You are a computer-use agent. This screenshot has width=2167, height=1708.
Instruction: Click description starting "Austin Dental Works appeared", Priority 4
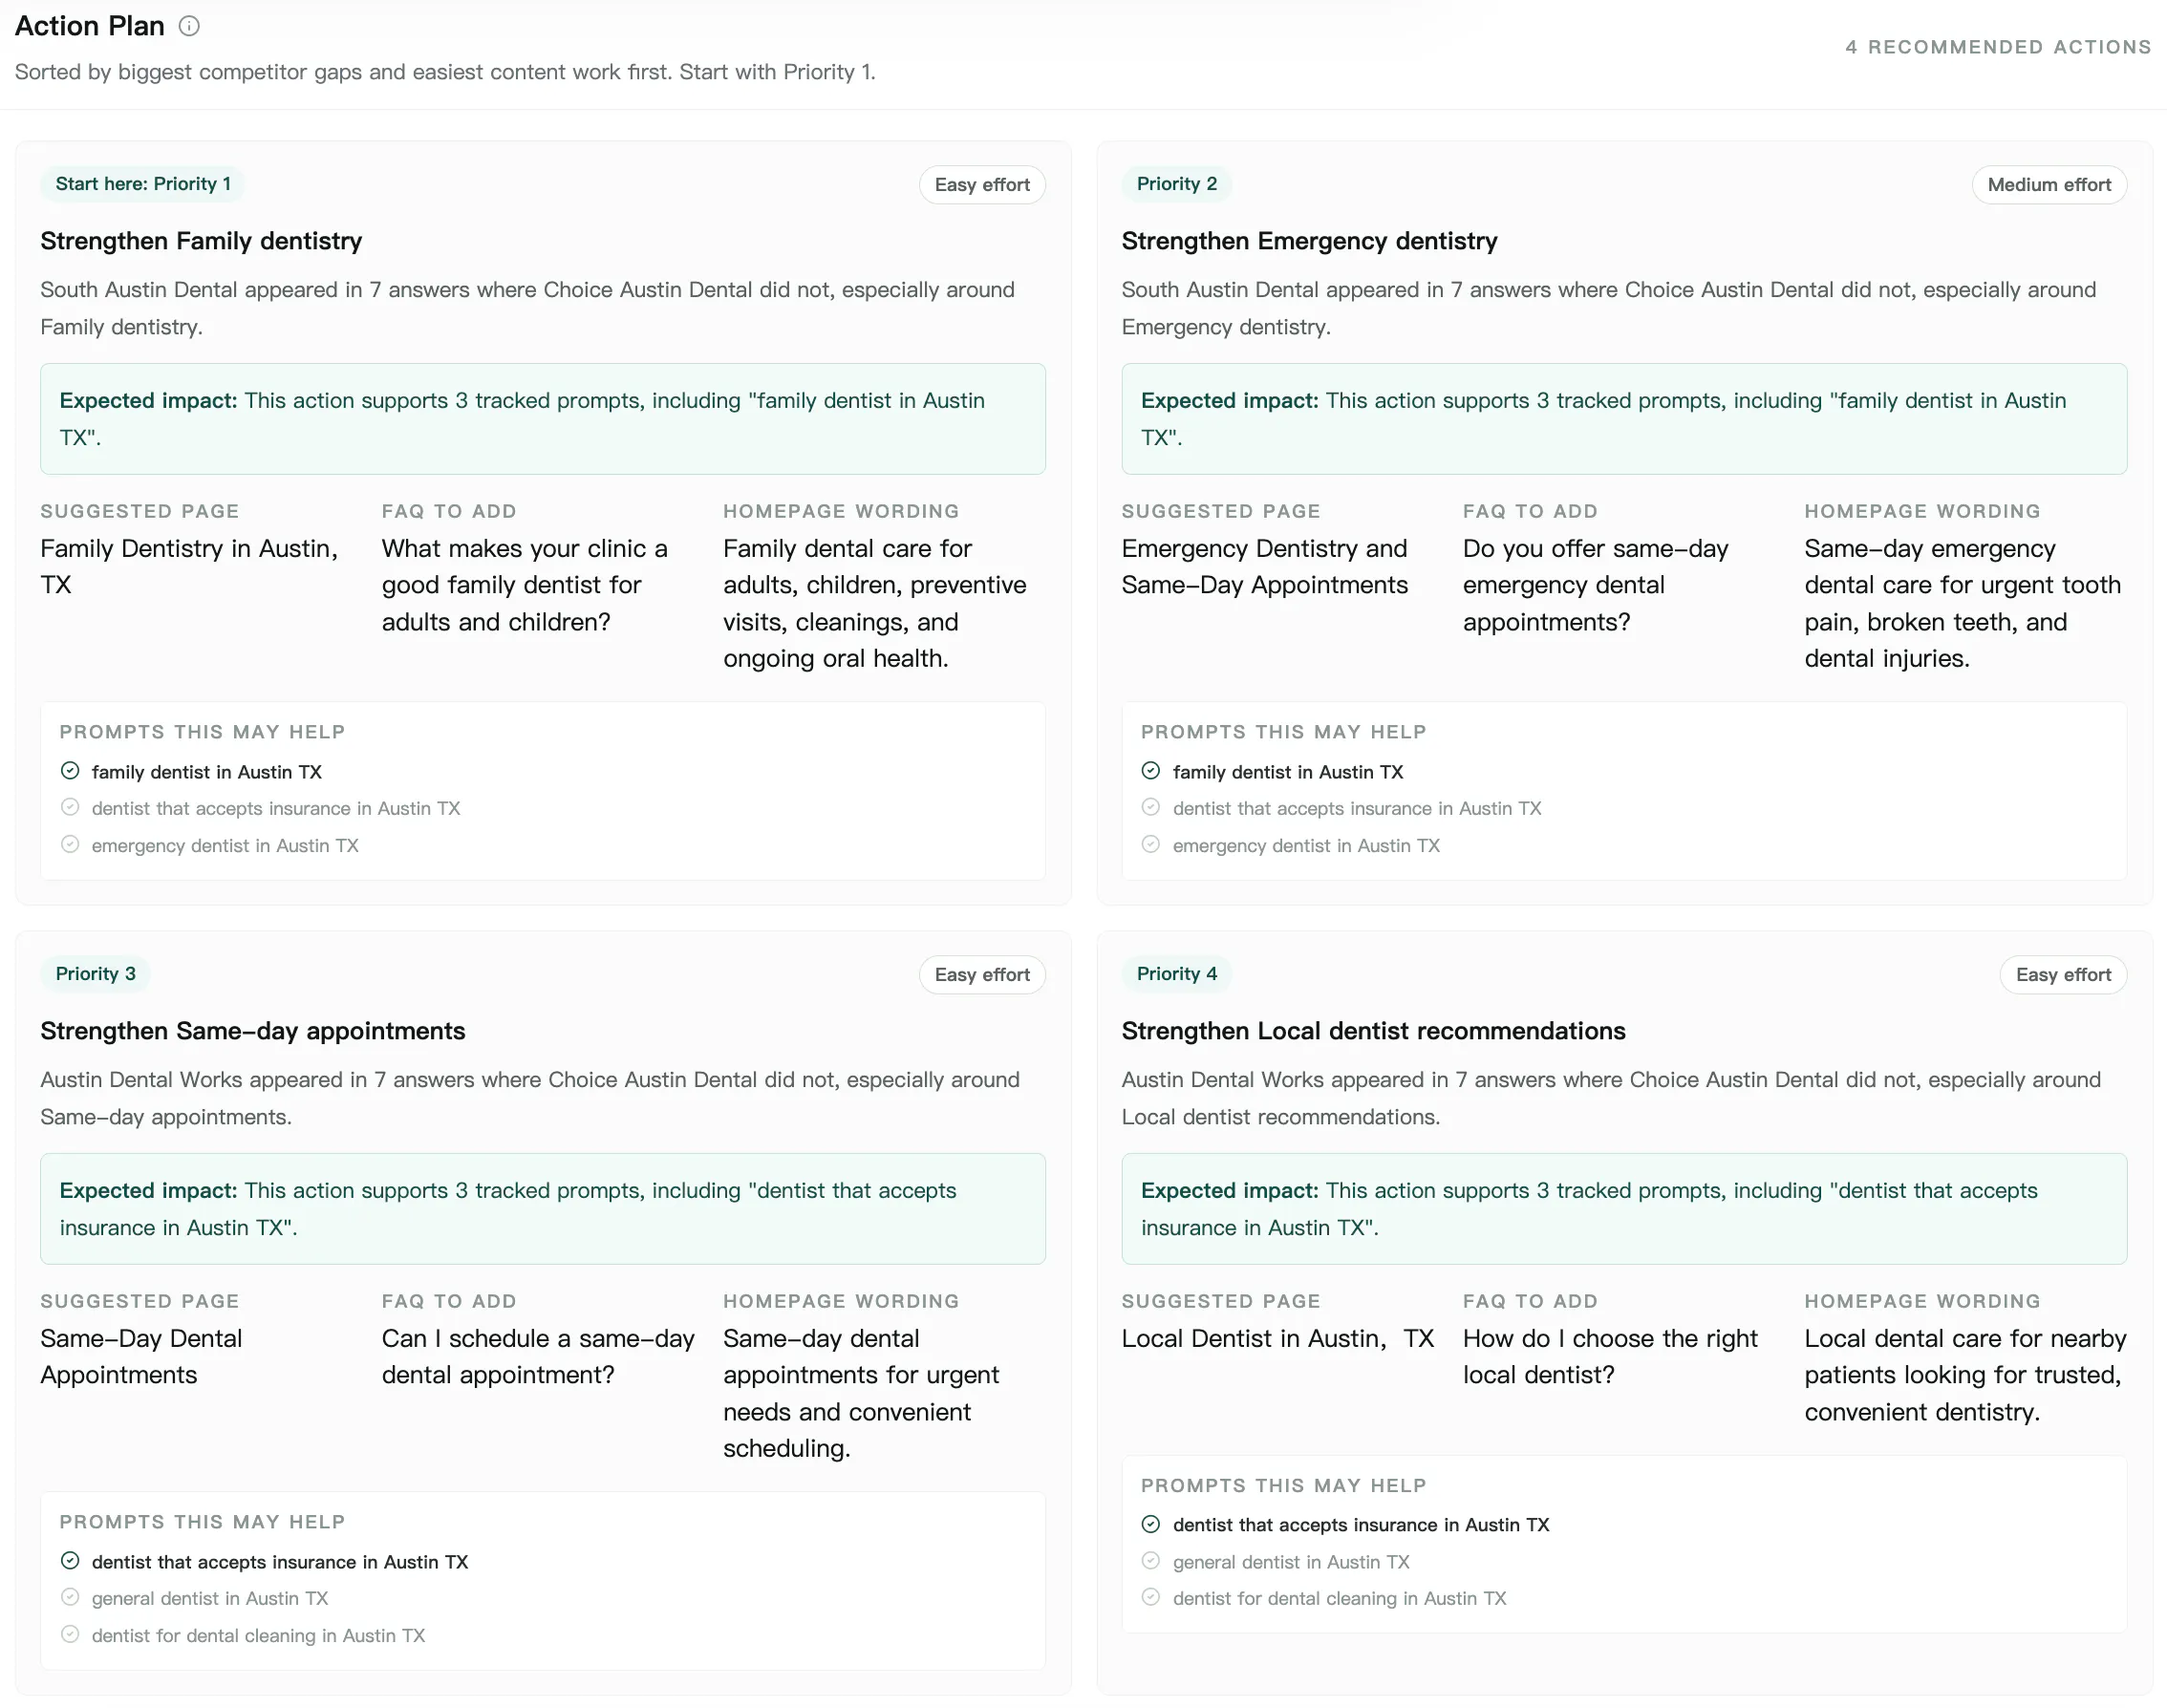pos(1611,1098)
